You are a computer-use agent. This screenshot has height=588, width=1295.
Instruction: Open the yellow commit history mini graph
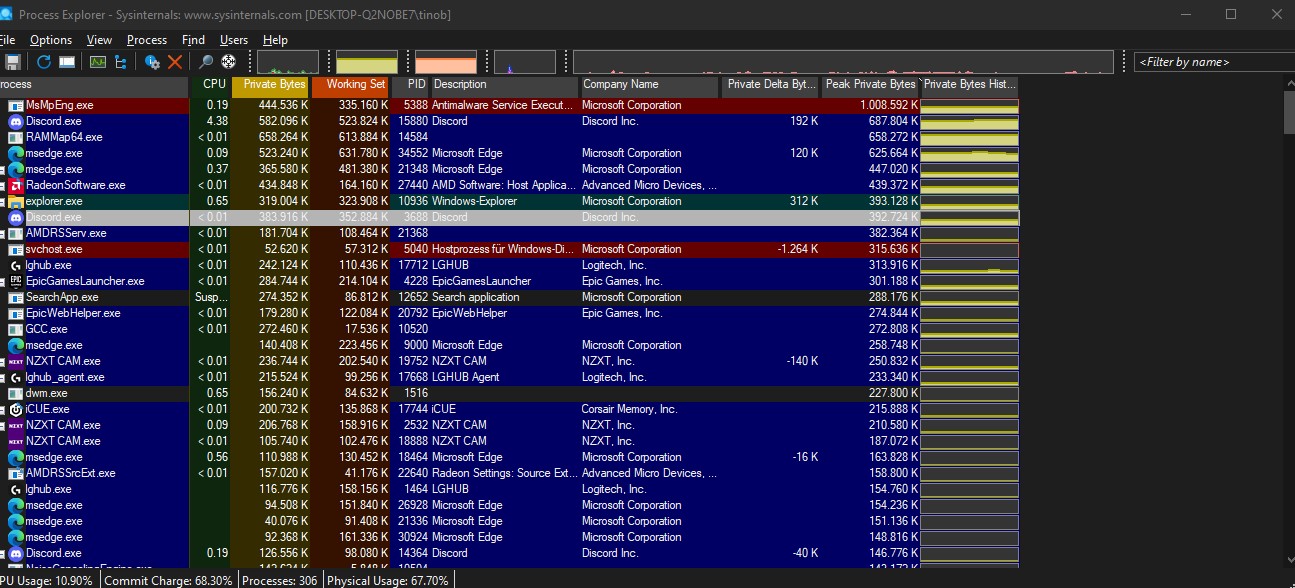coord(366,62)
